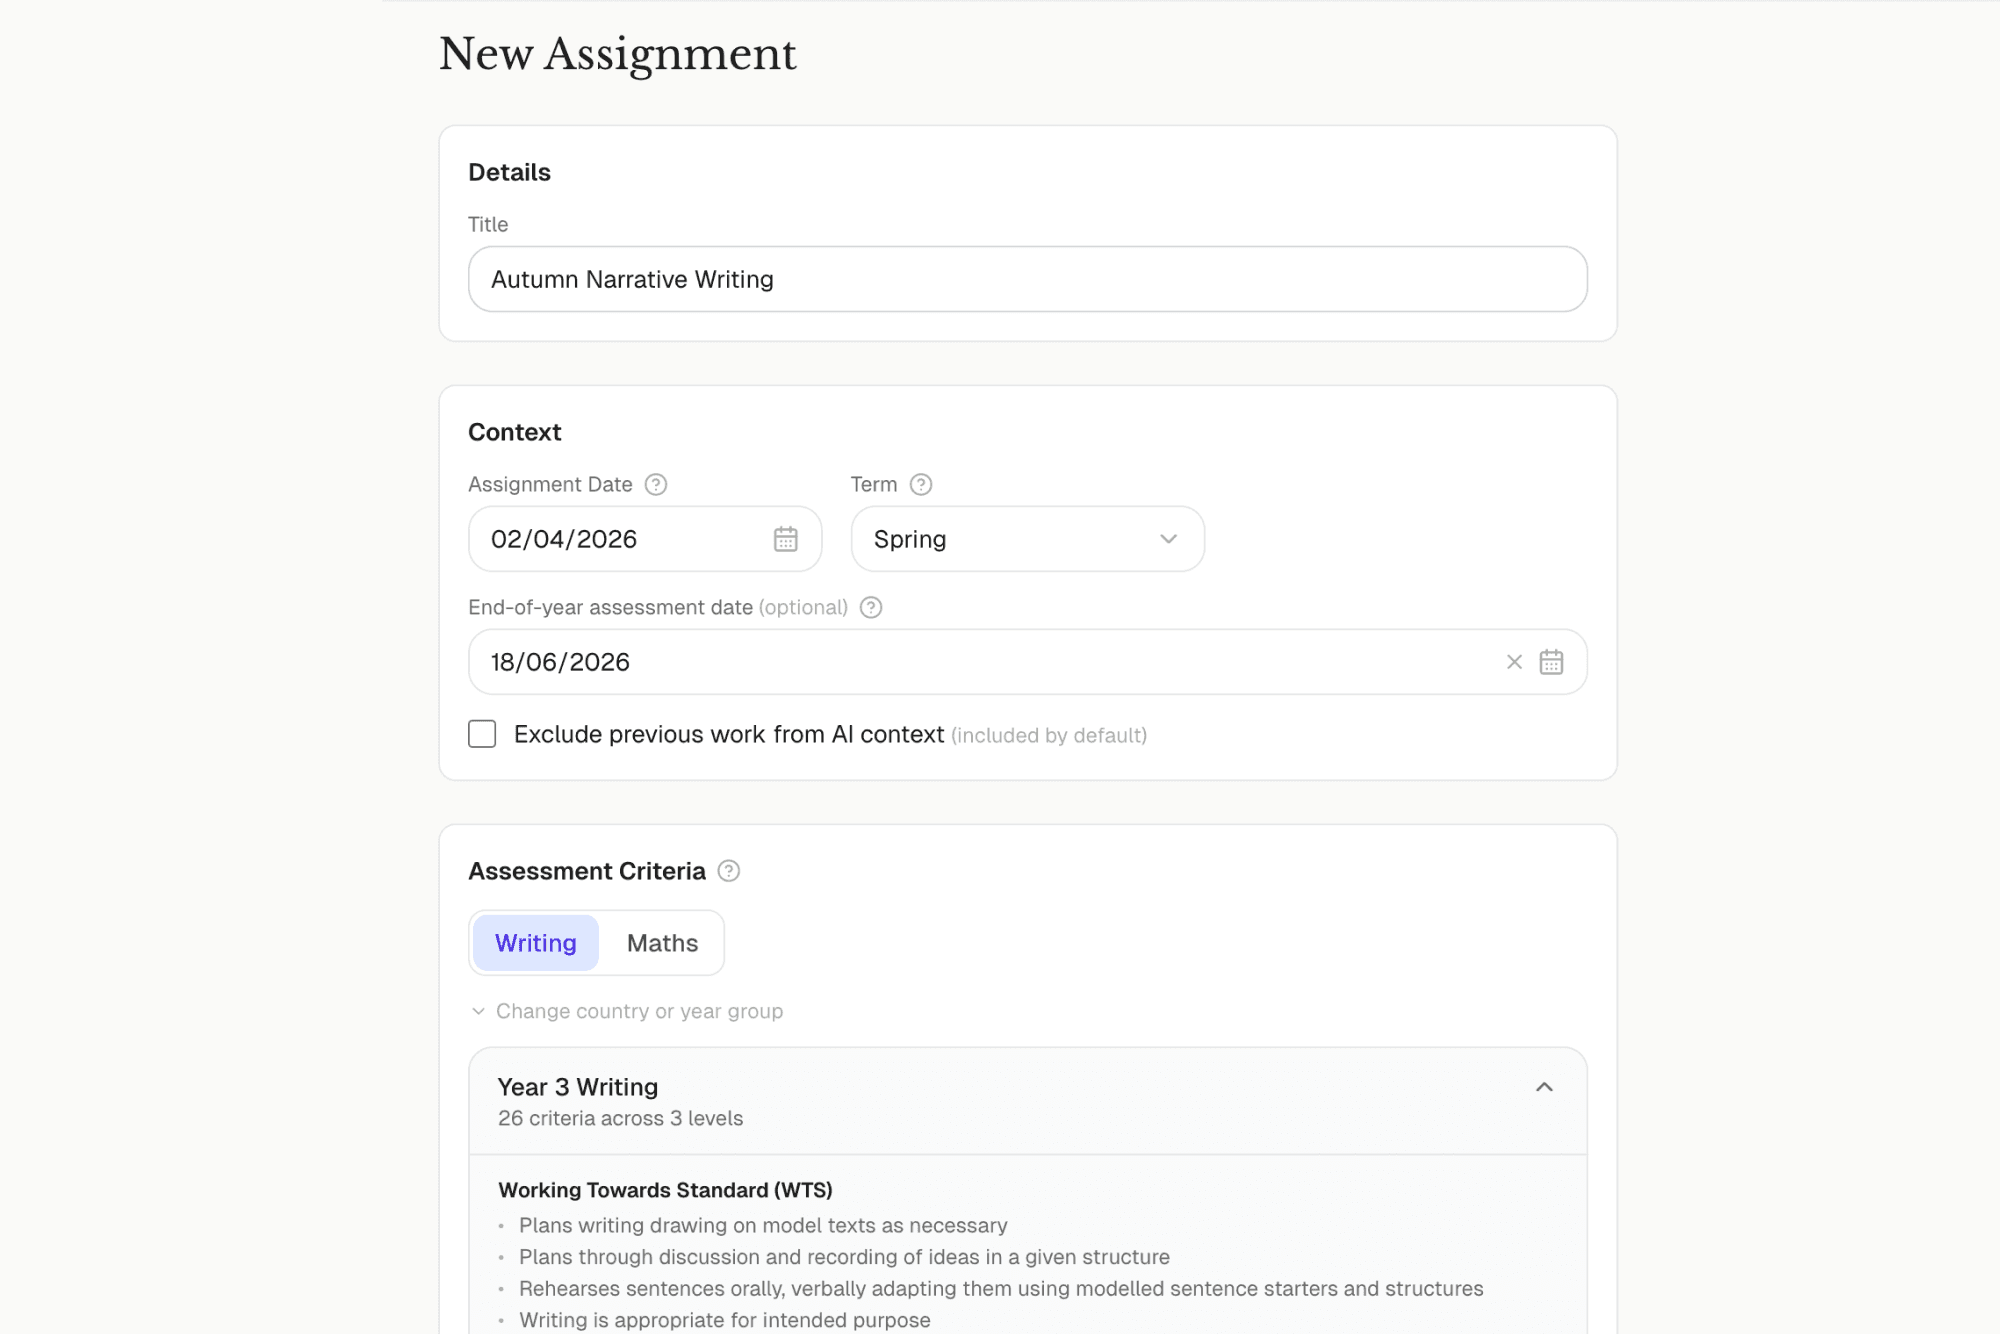Click the 02/04/2026 assignment date field
The width and height of the screenshot is (2000, 1334).
click(x=620, y=539)
